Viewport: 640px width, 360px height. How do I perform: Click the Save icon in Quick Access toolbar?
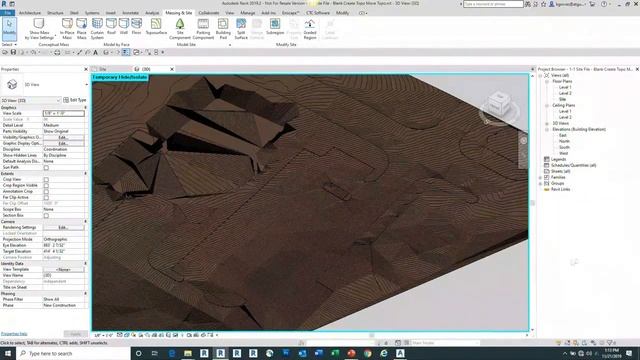13,52
